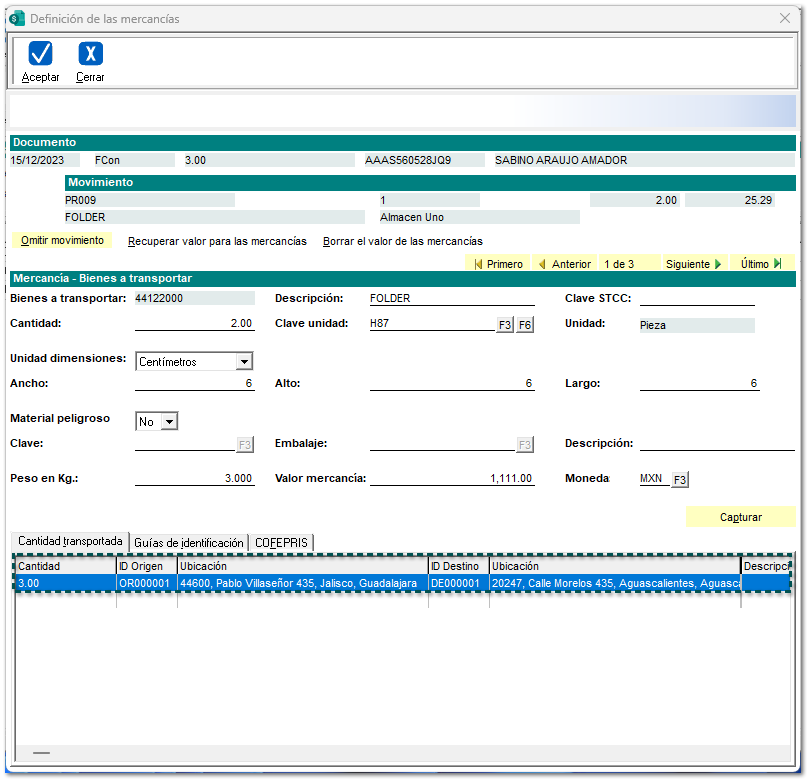
Task: Click the Capturar button
Action: (x=740, y=517)
